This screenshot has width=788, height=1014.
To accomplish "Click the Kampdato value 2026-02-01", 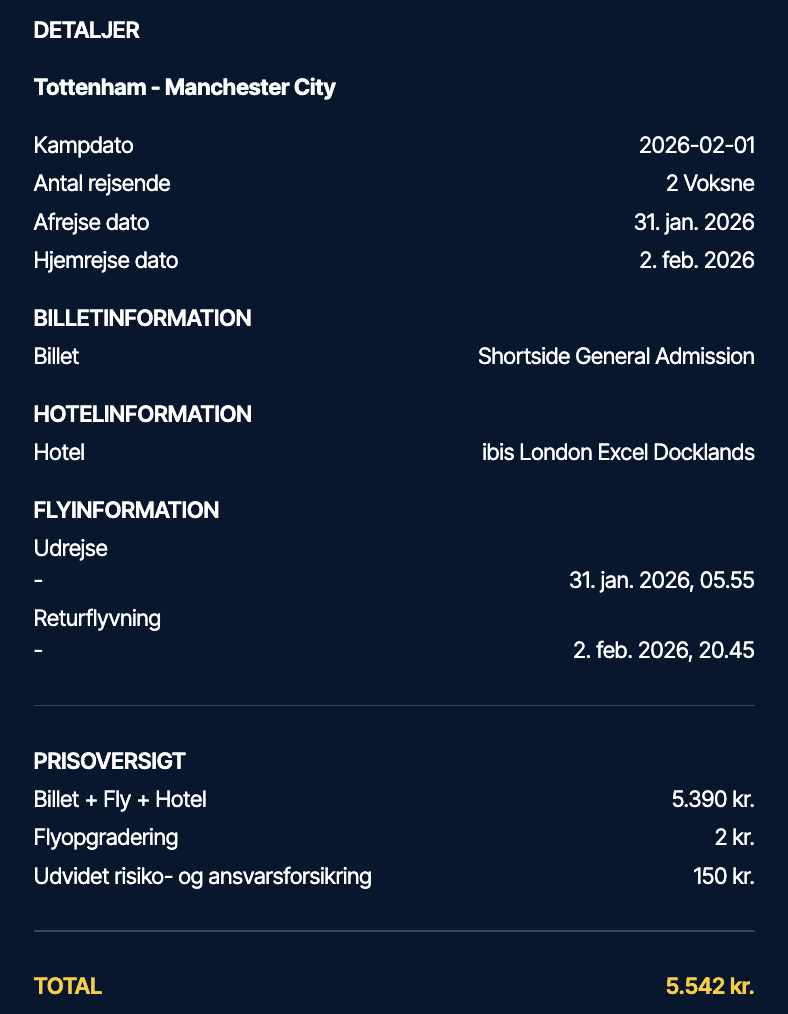I will [x=696, y=145].
